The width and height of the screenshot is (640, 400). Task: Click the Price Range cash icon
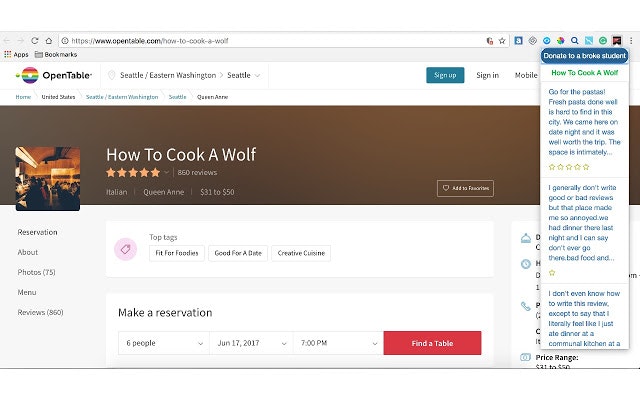(525, 357)
